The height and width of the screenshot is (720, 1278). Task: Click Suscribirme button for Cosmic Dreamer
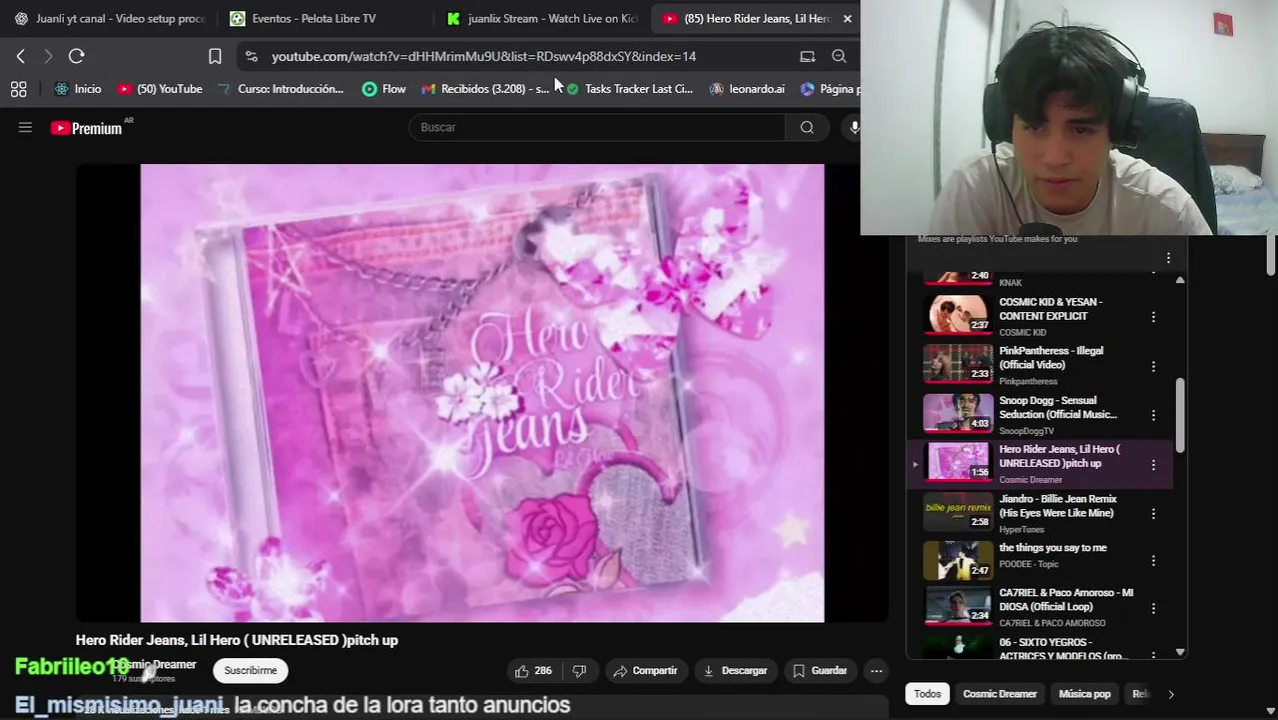coord(250,671)
